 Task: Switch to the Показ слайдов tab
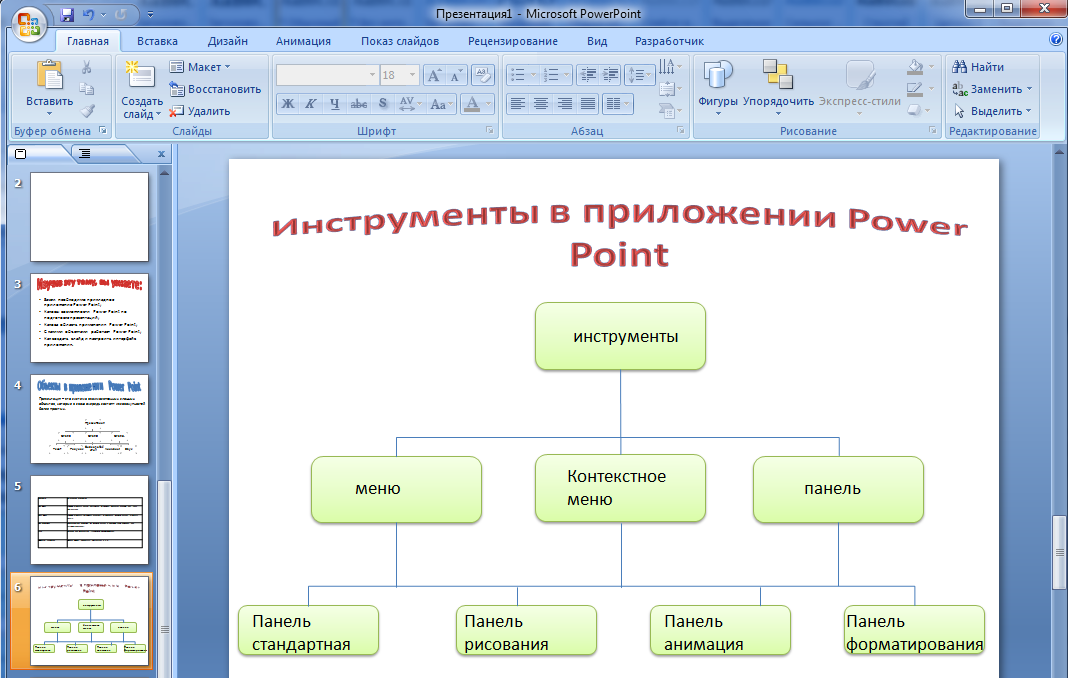pyautogui.click(x=400, y=41)
